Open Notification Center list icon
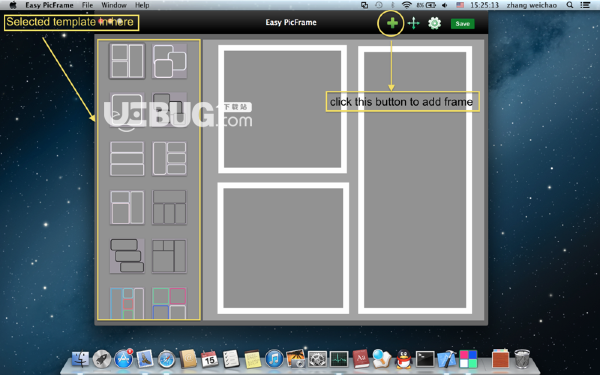Screen dimensions: 600x375 click(x=585, y=5)
